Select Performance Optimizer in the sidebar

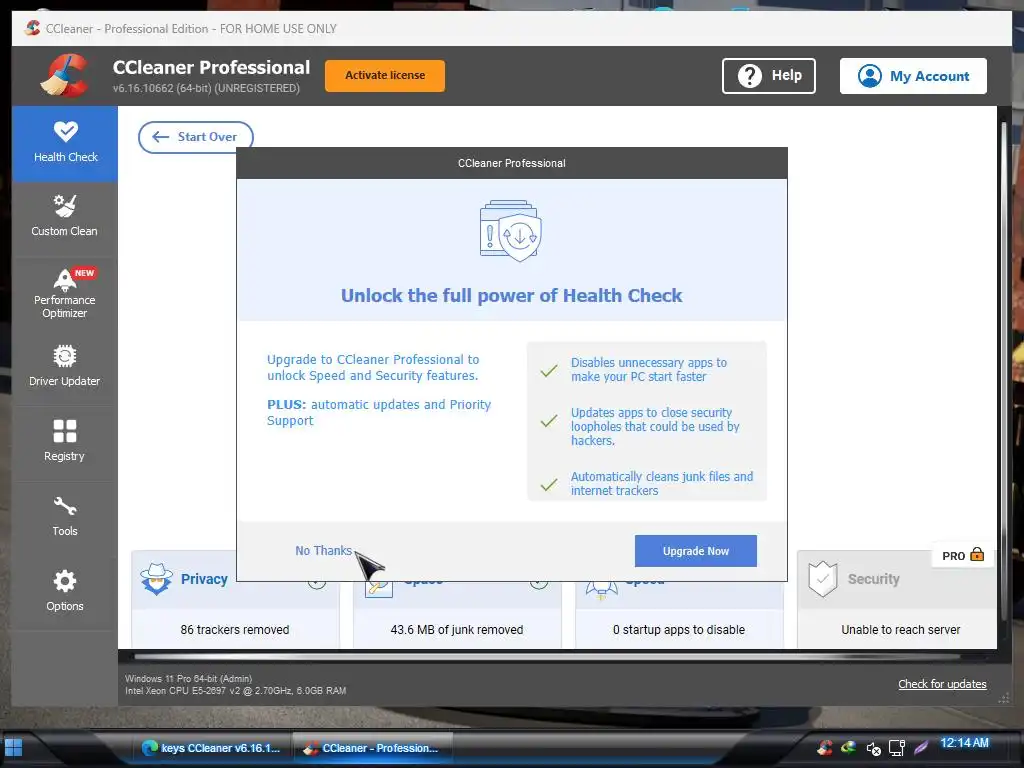point(65,294)
